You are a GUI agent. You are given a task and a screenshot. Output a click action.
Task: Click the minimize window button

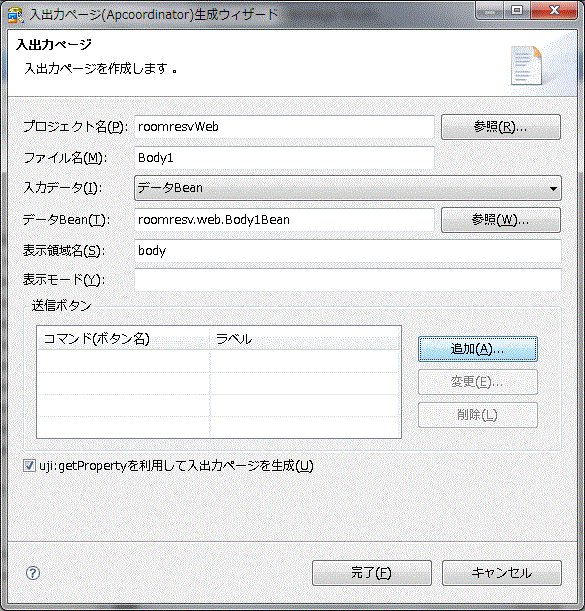click(490, 11)
